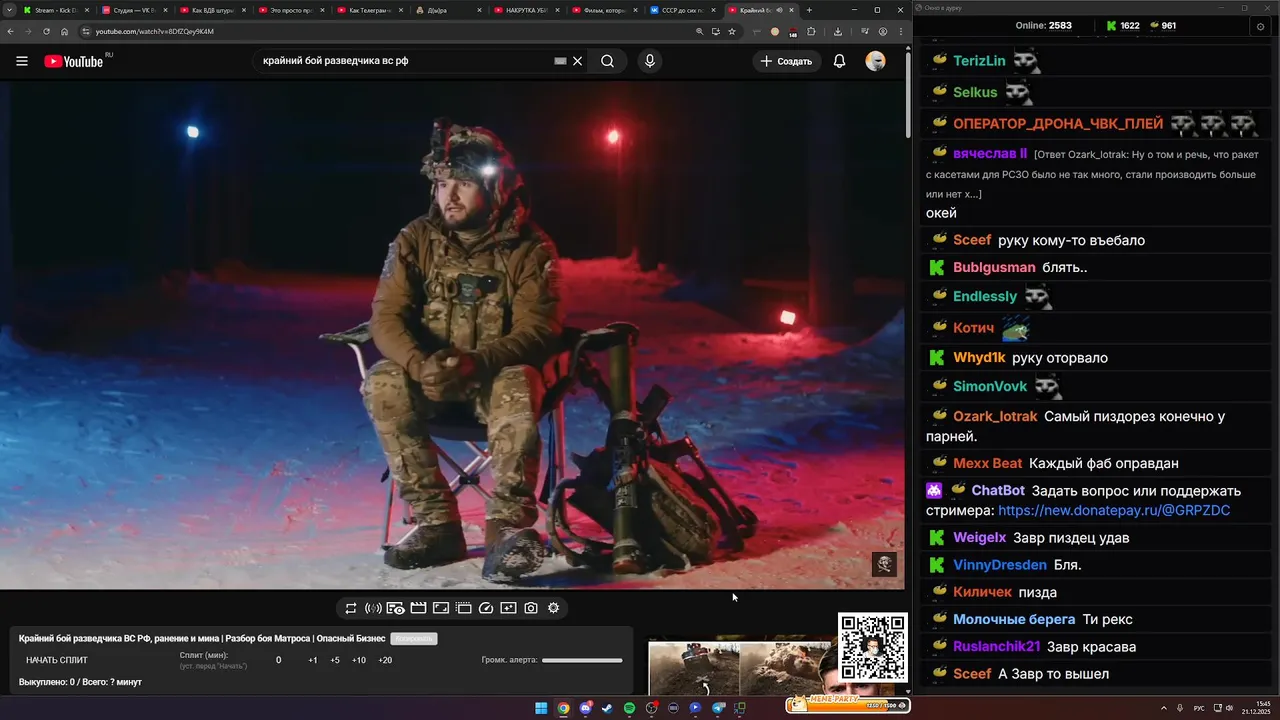Image resolution: width=1280 pixels, height=720 pixels.
Task: Open the player toolbar gear settings
Action: [x=553, y=608]
